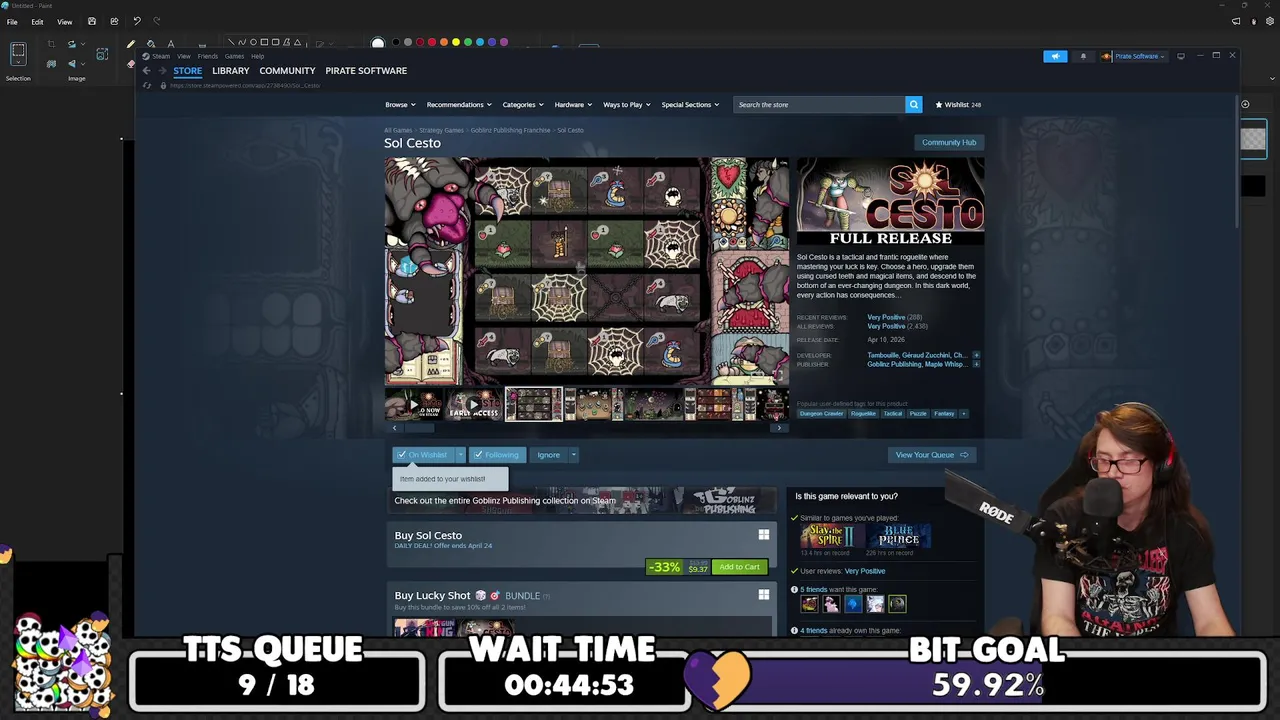Image resolution: width=1280 pixels, height=720 pixels.
Task: Click the Windows icon on Lucky Shot bundle
Action: (764, 595)
